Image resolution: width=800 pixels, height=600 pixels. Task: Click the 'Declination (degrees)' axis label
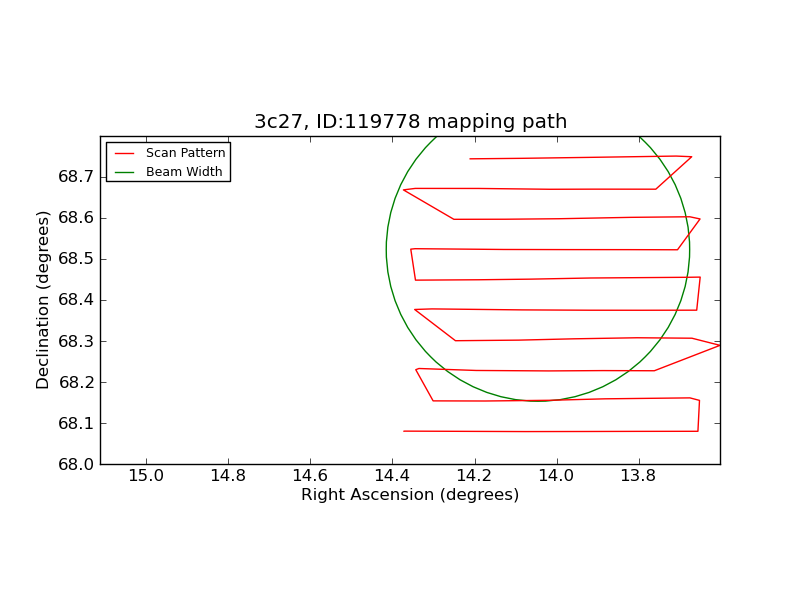[43, 300]
